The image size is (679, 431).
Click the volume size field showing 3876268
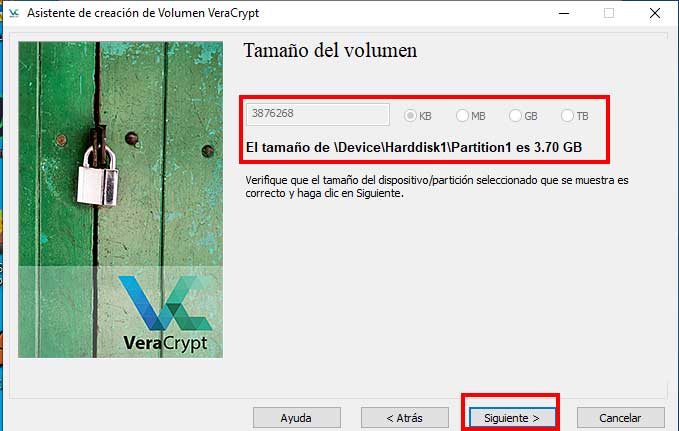coord(318,114)
